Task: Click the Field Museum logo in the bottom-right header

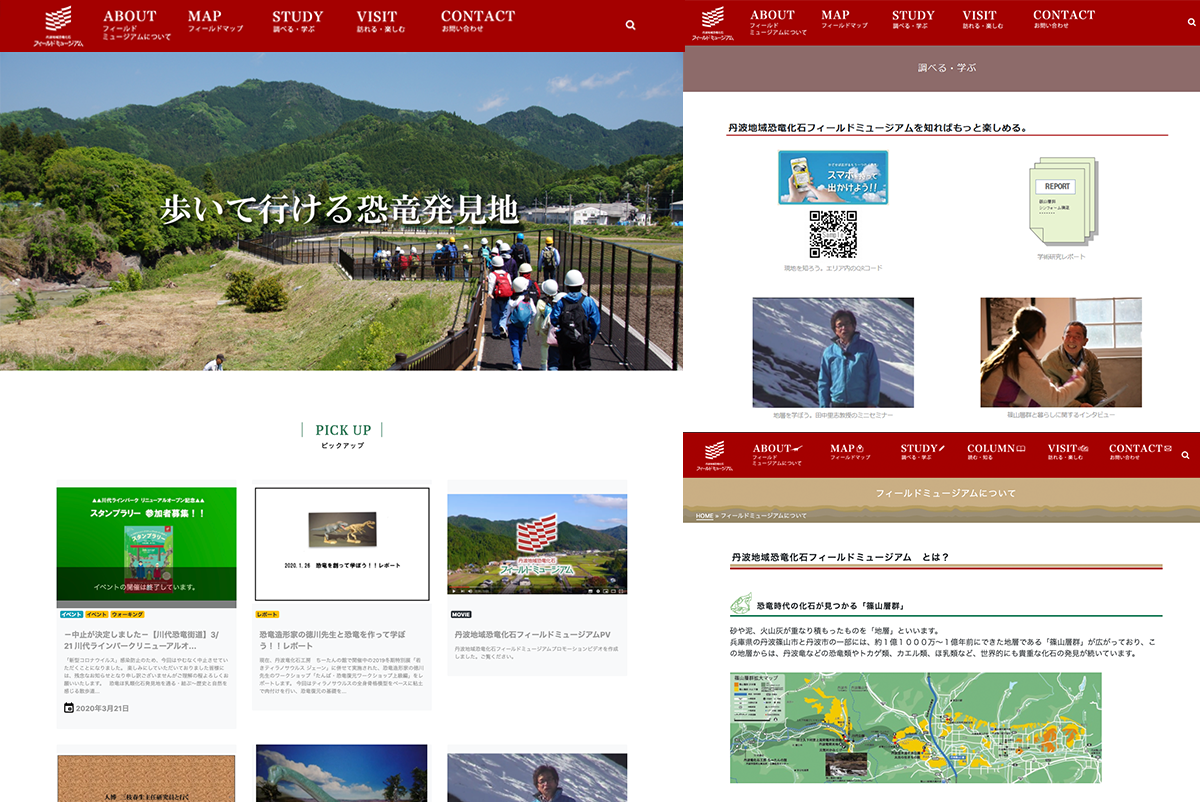Action: coord(717,455)
